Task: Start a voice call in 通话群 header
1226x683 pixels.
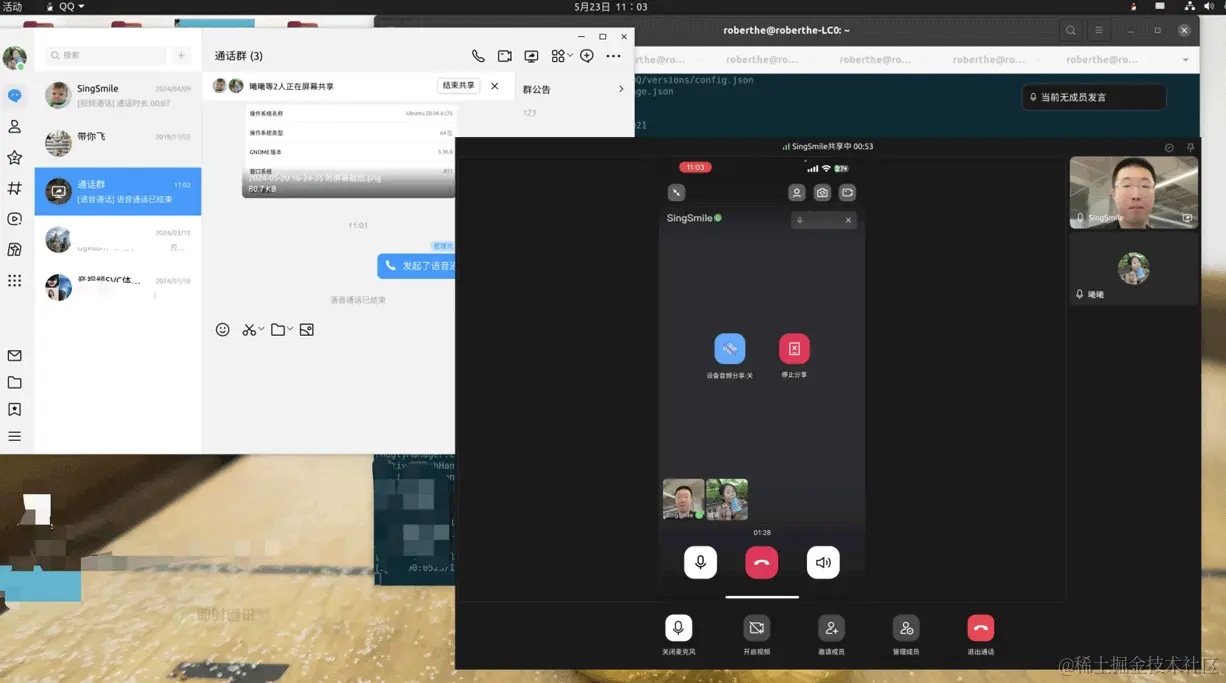Action: (478, 56)
